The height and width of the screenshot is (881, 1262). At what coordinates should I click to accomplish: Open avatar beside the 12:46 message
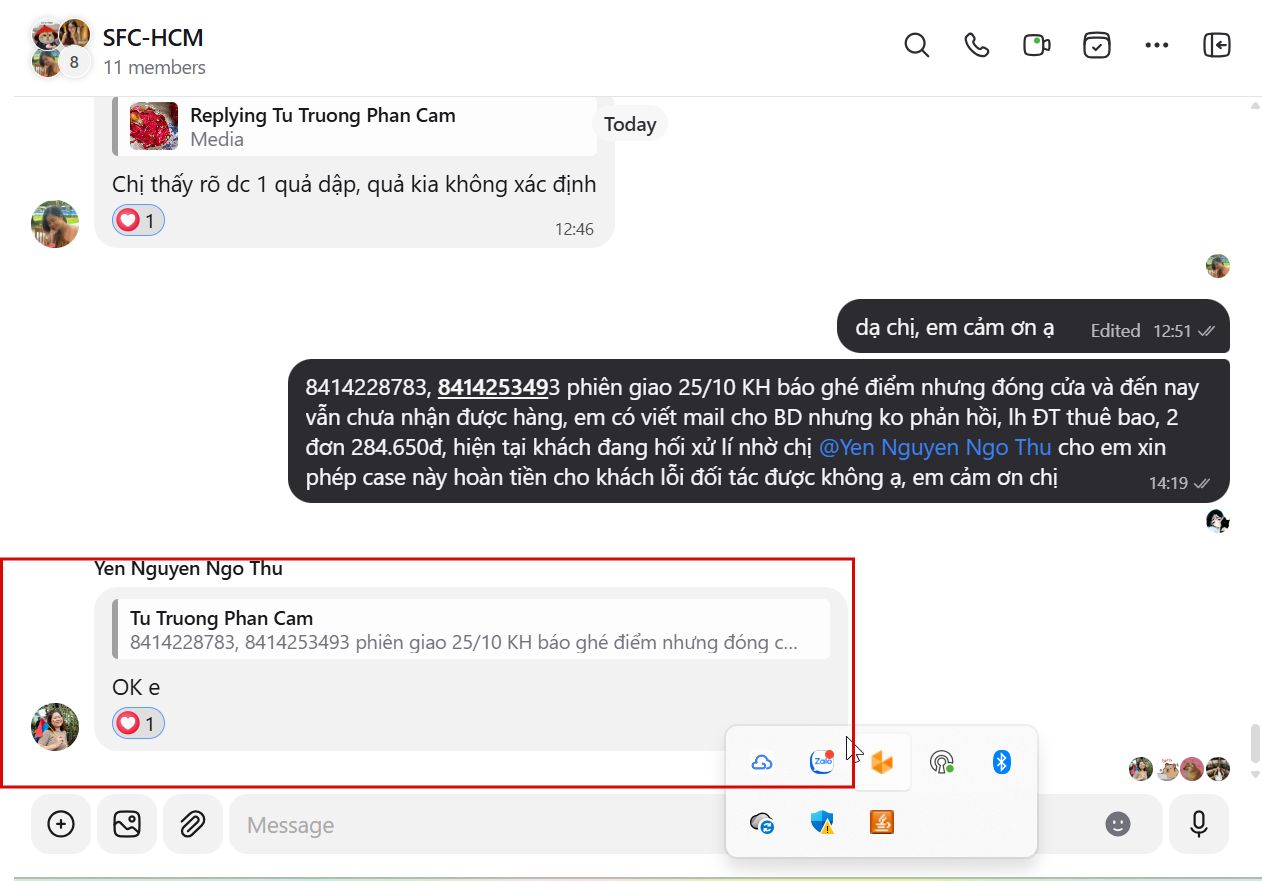click(x=54, y=224)
